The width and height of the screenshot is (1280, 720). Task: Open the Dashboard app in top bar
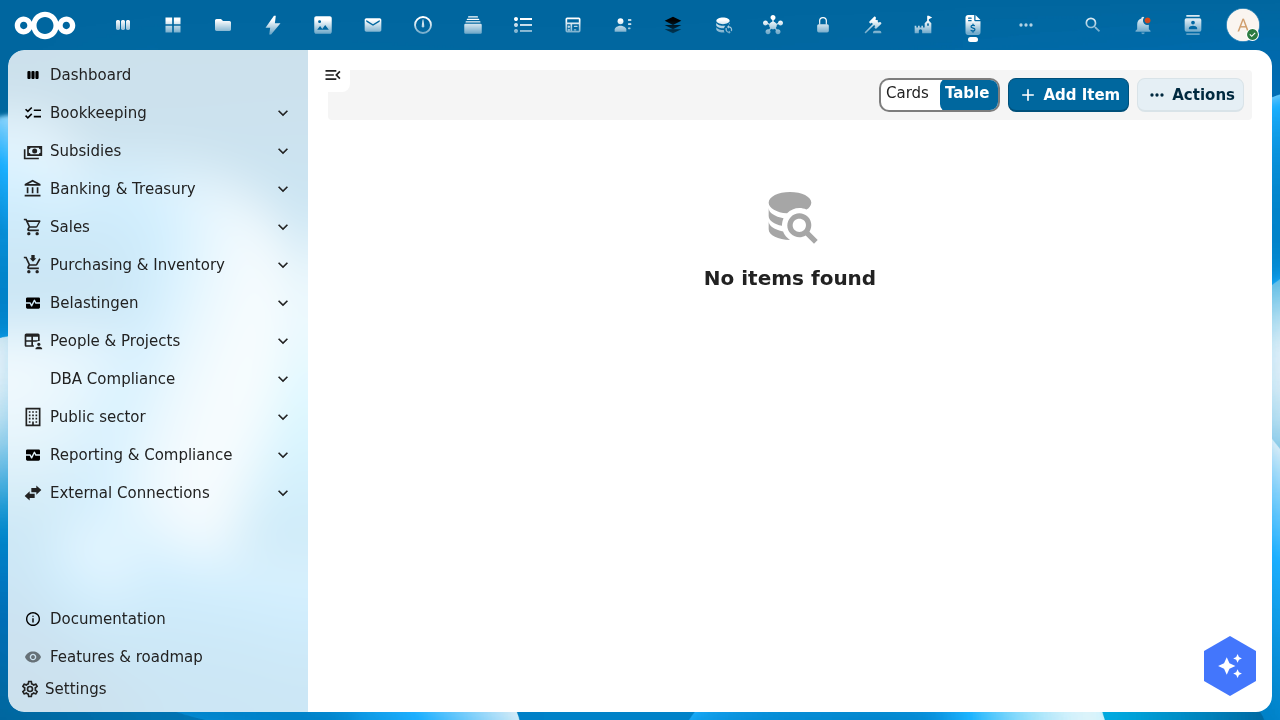click(x=123, y=25)
